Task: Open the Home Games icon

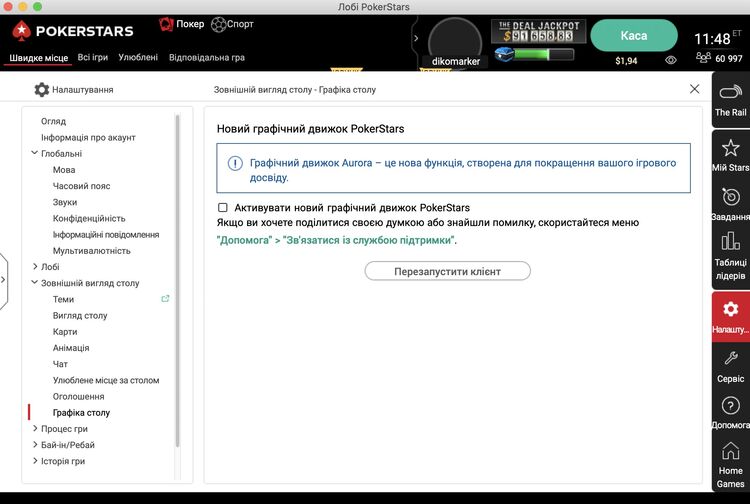Action: (730, 451)
